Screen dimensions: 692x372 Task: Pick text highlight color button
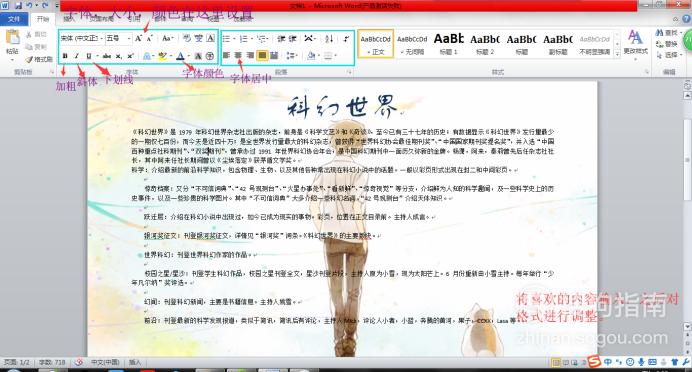click(x=162, y=56)
